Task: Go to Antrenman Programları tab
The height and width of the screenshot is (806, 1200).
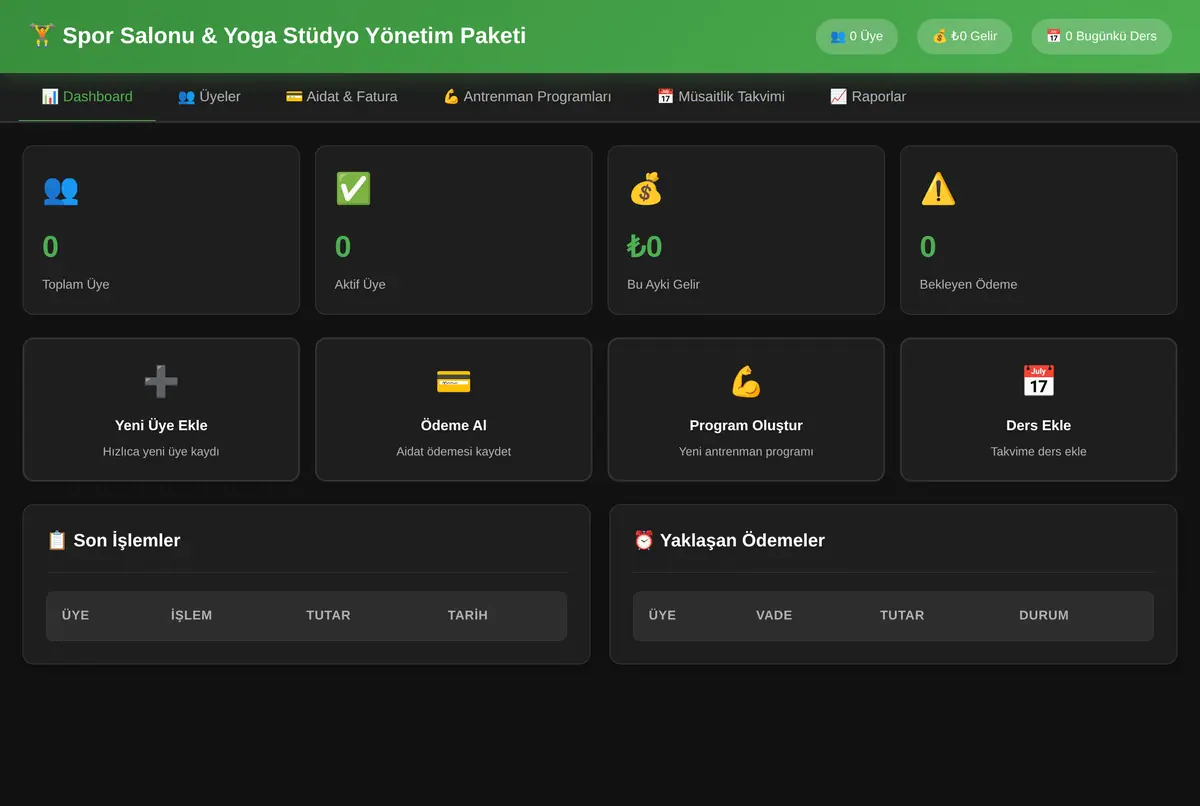Action: pos(527,97)
